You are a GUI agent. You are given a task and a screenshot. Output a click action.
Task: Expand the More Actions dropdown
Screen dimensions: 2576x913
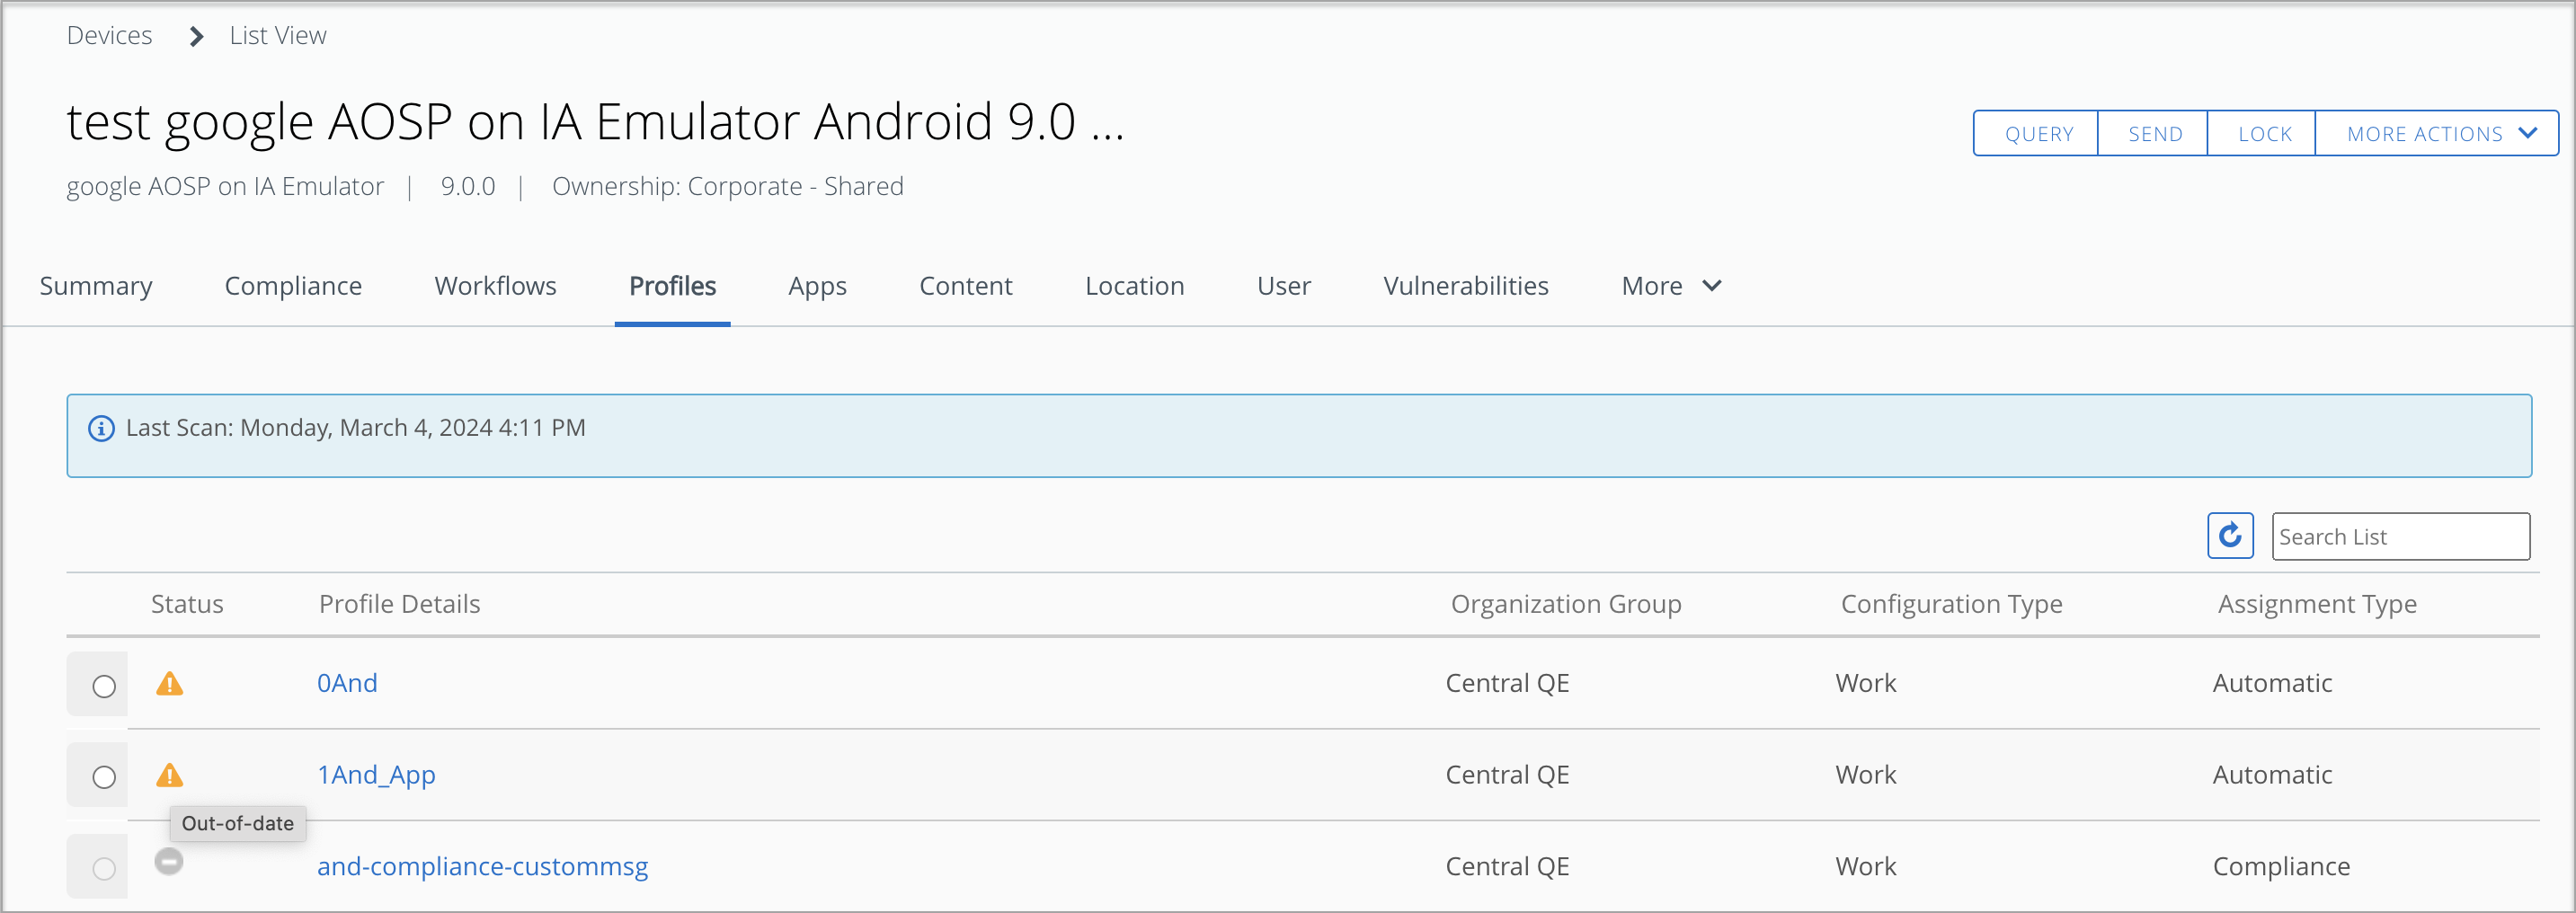2437,134
